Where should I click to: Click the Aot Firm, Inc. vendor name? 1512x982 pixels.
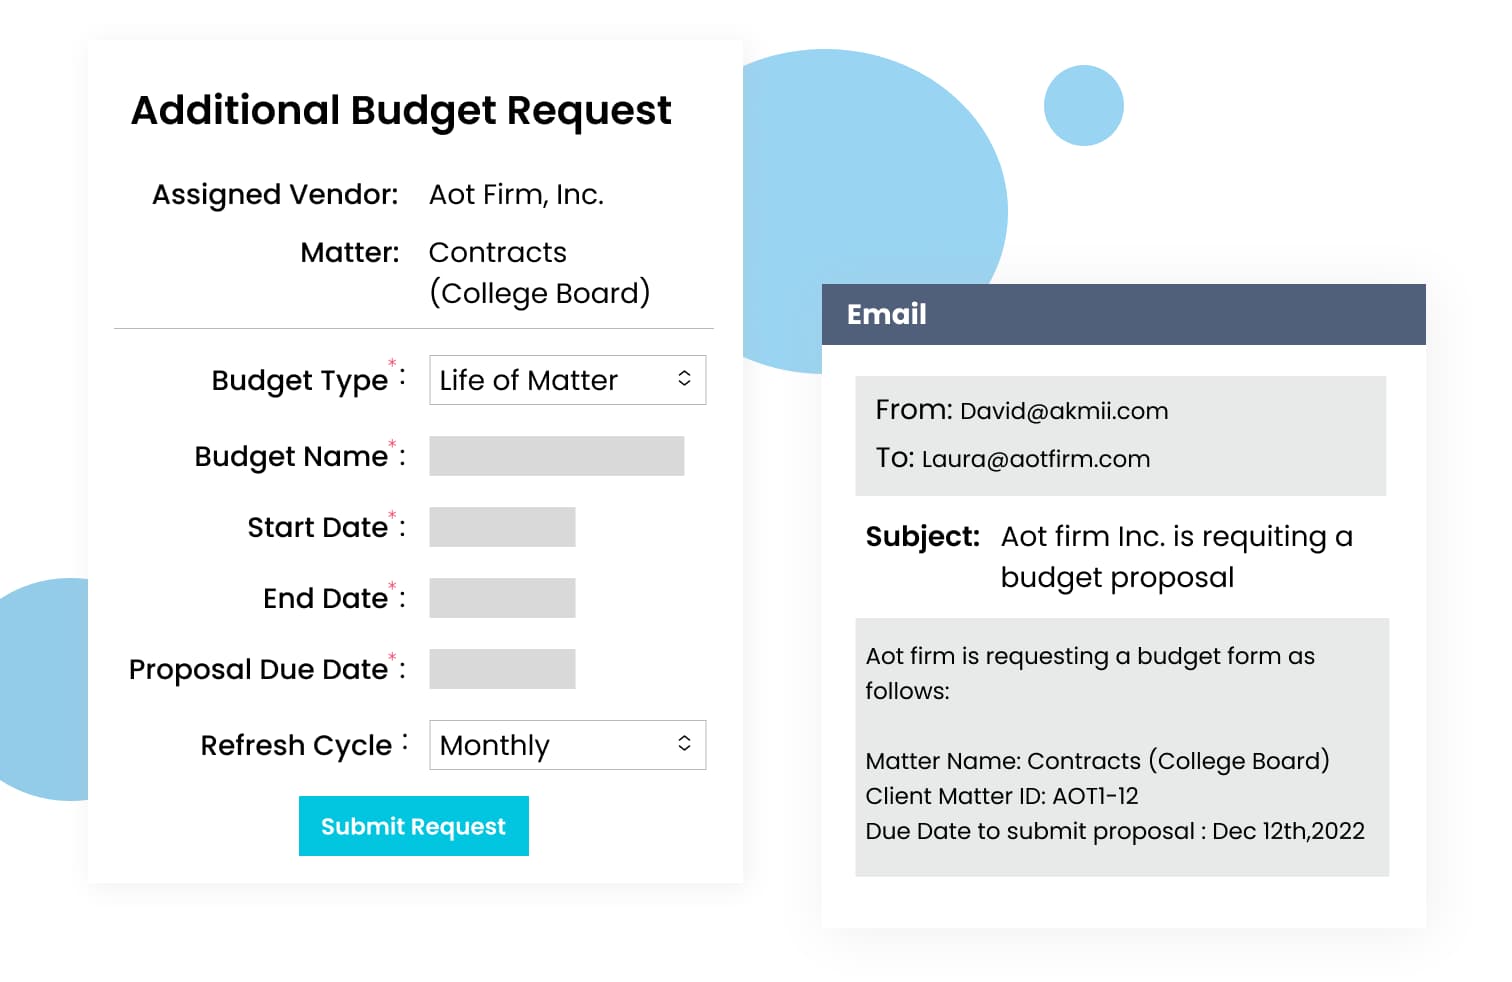516,195
